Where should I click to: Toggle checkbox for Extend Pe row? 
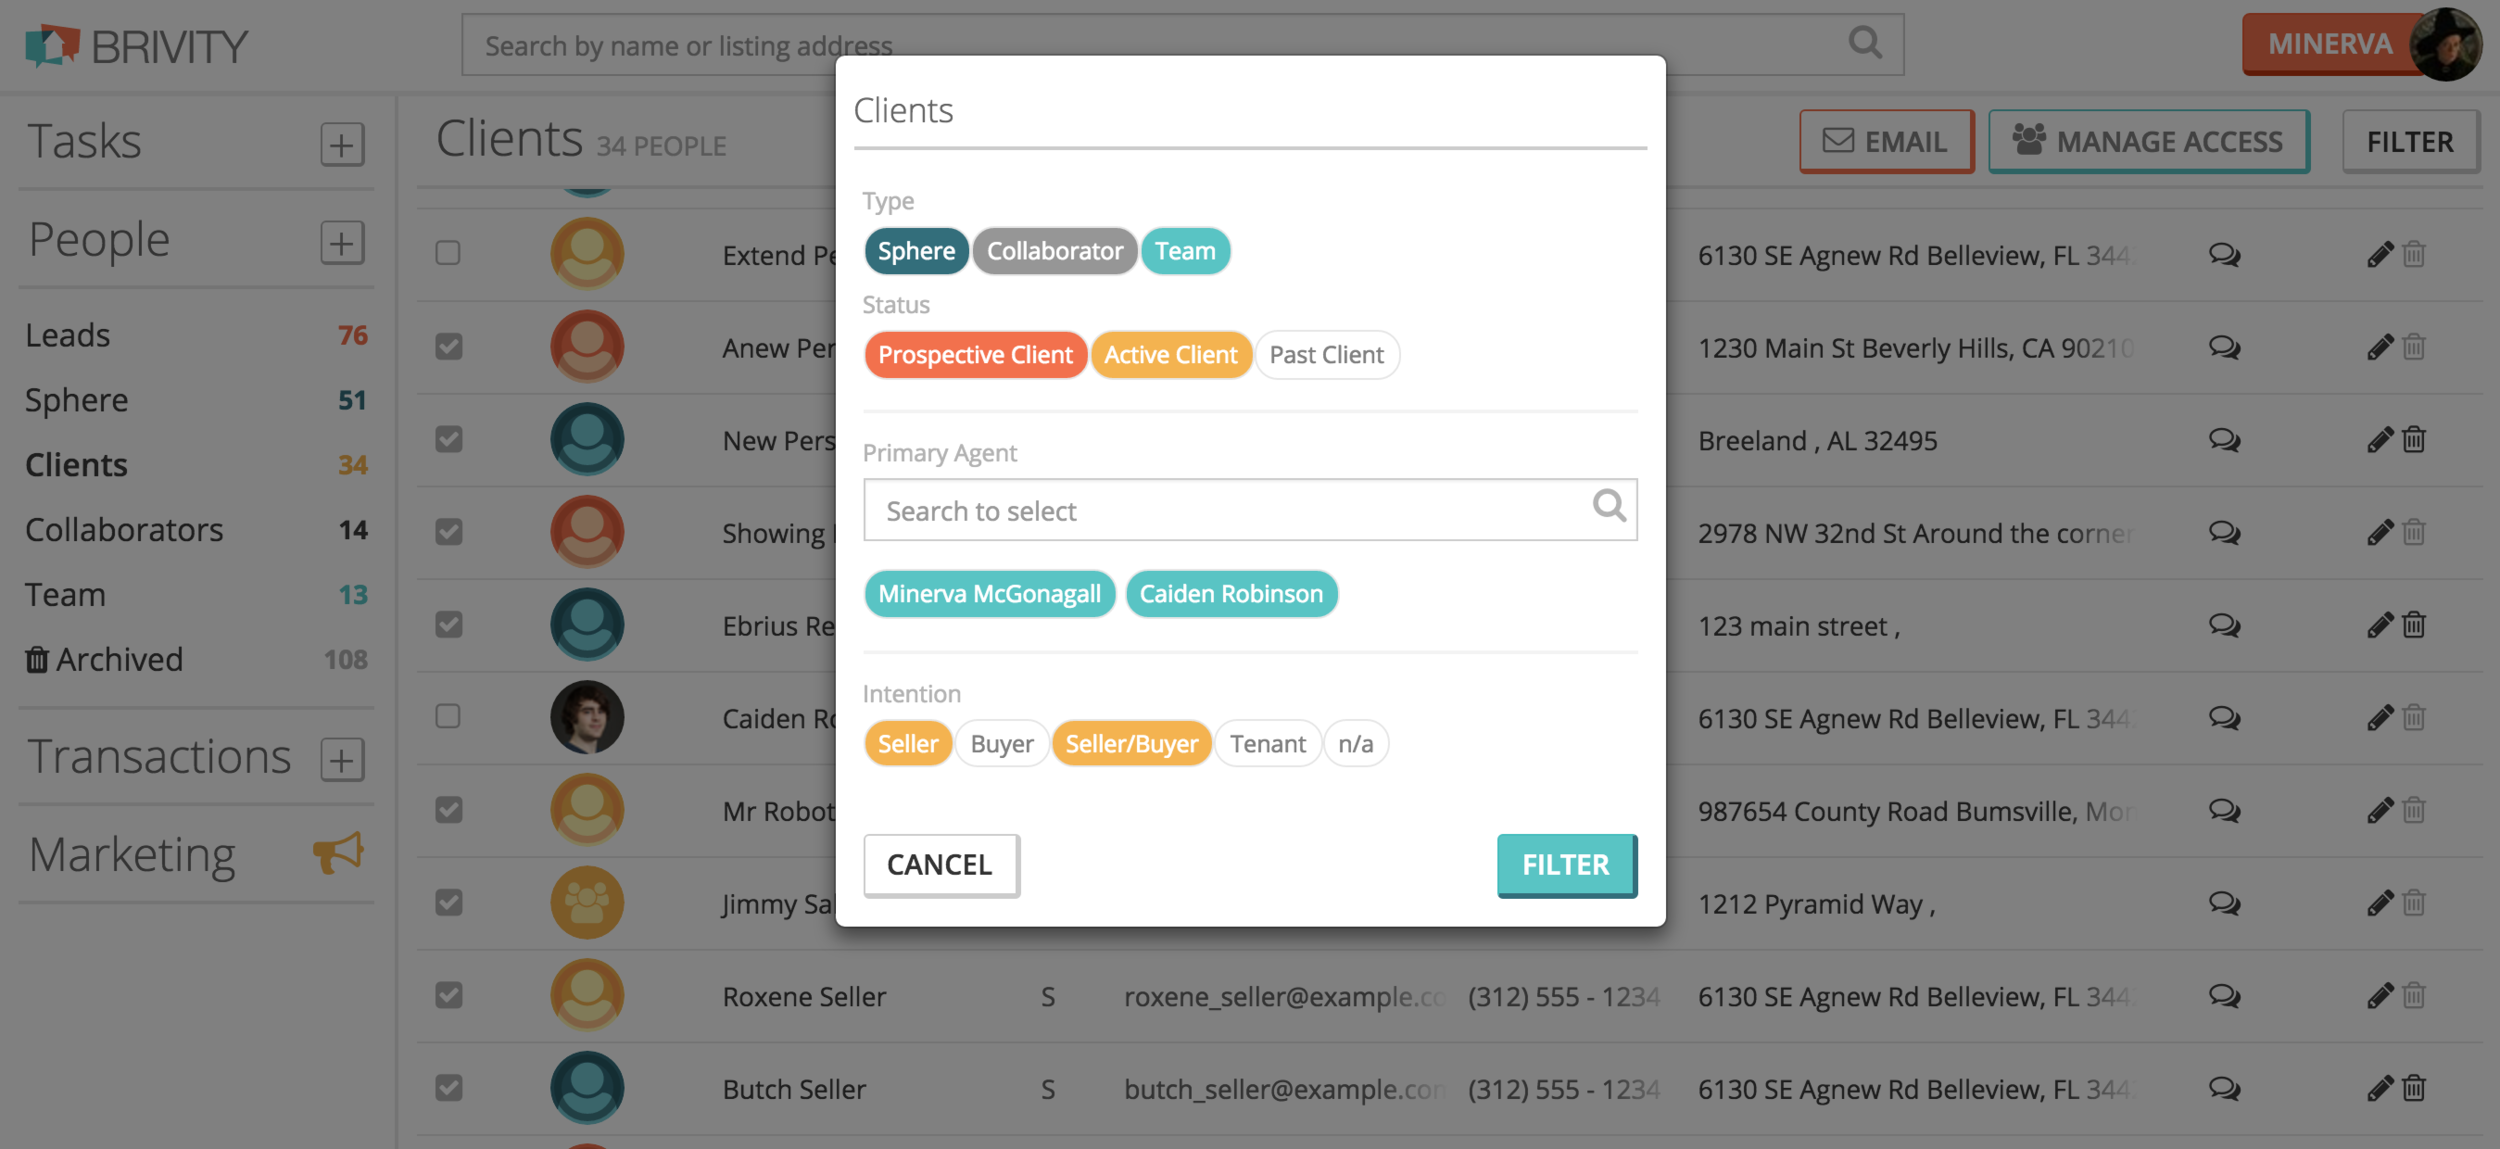click(448, 253)
